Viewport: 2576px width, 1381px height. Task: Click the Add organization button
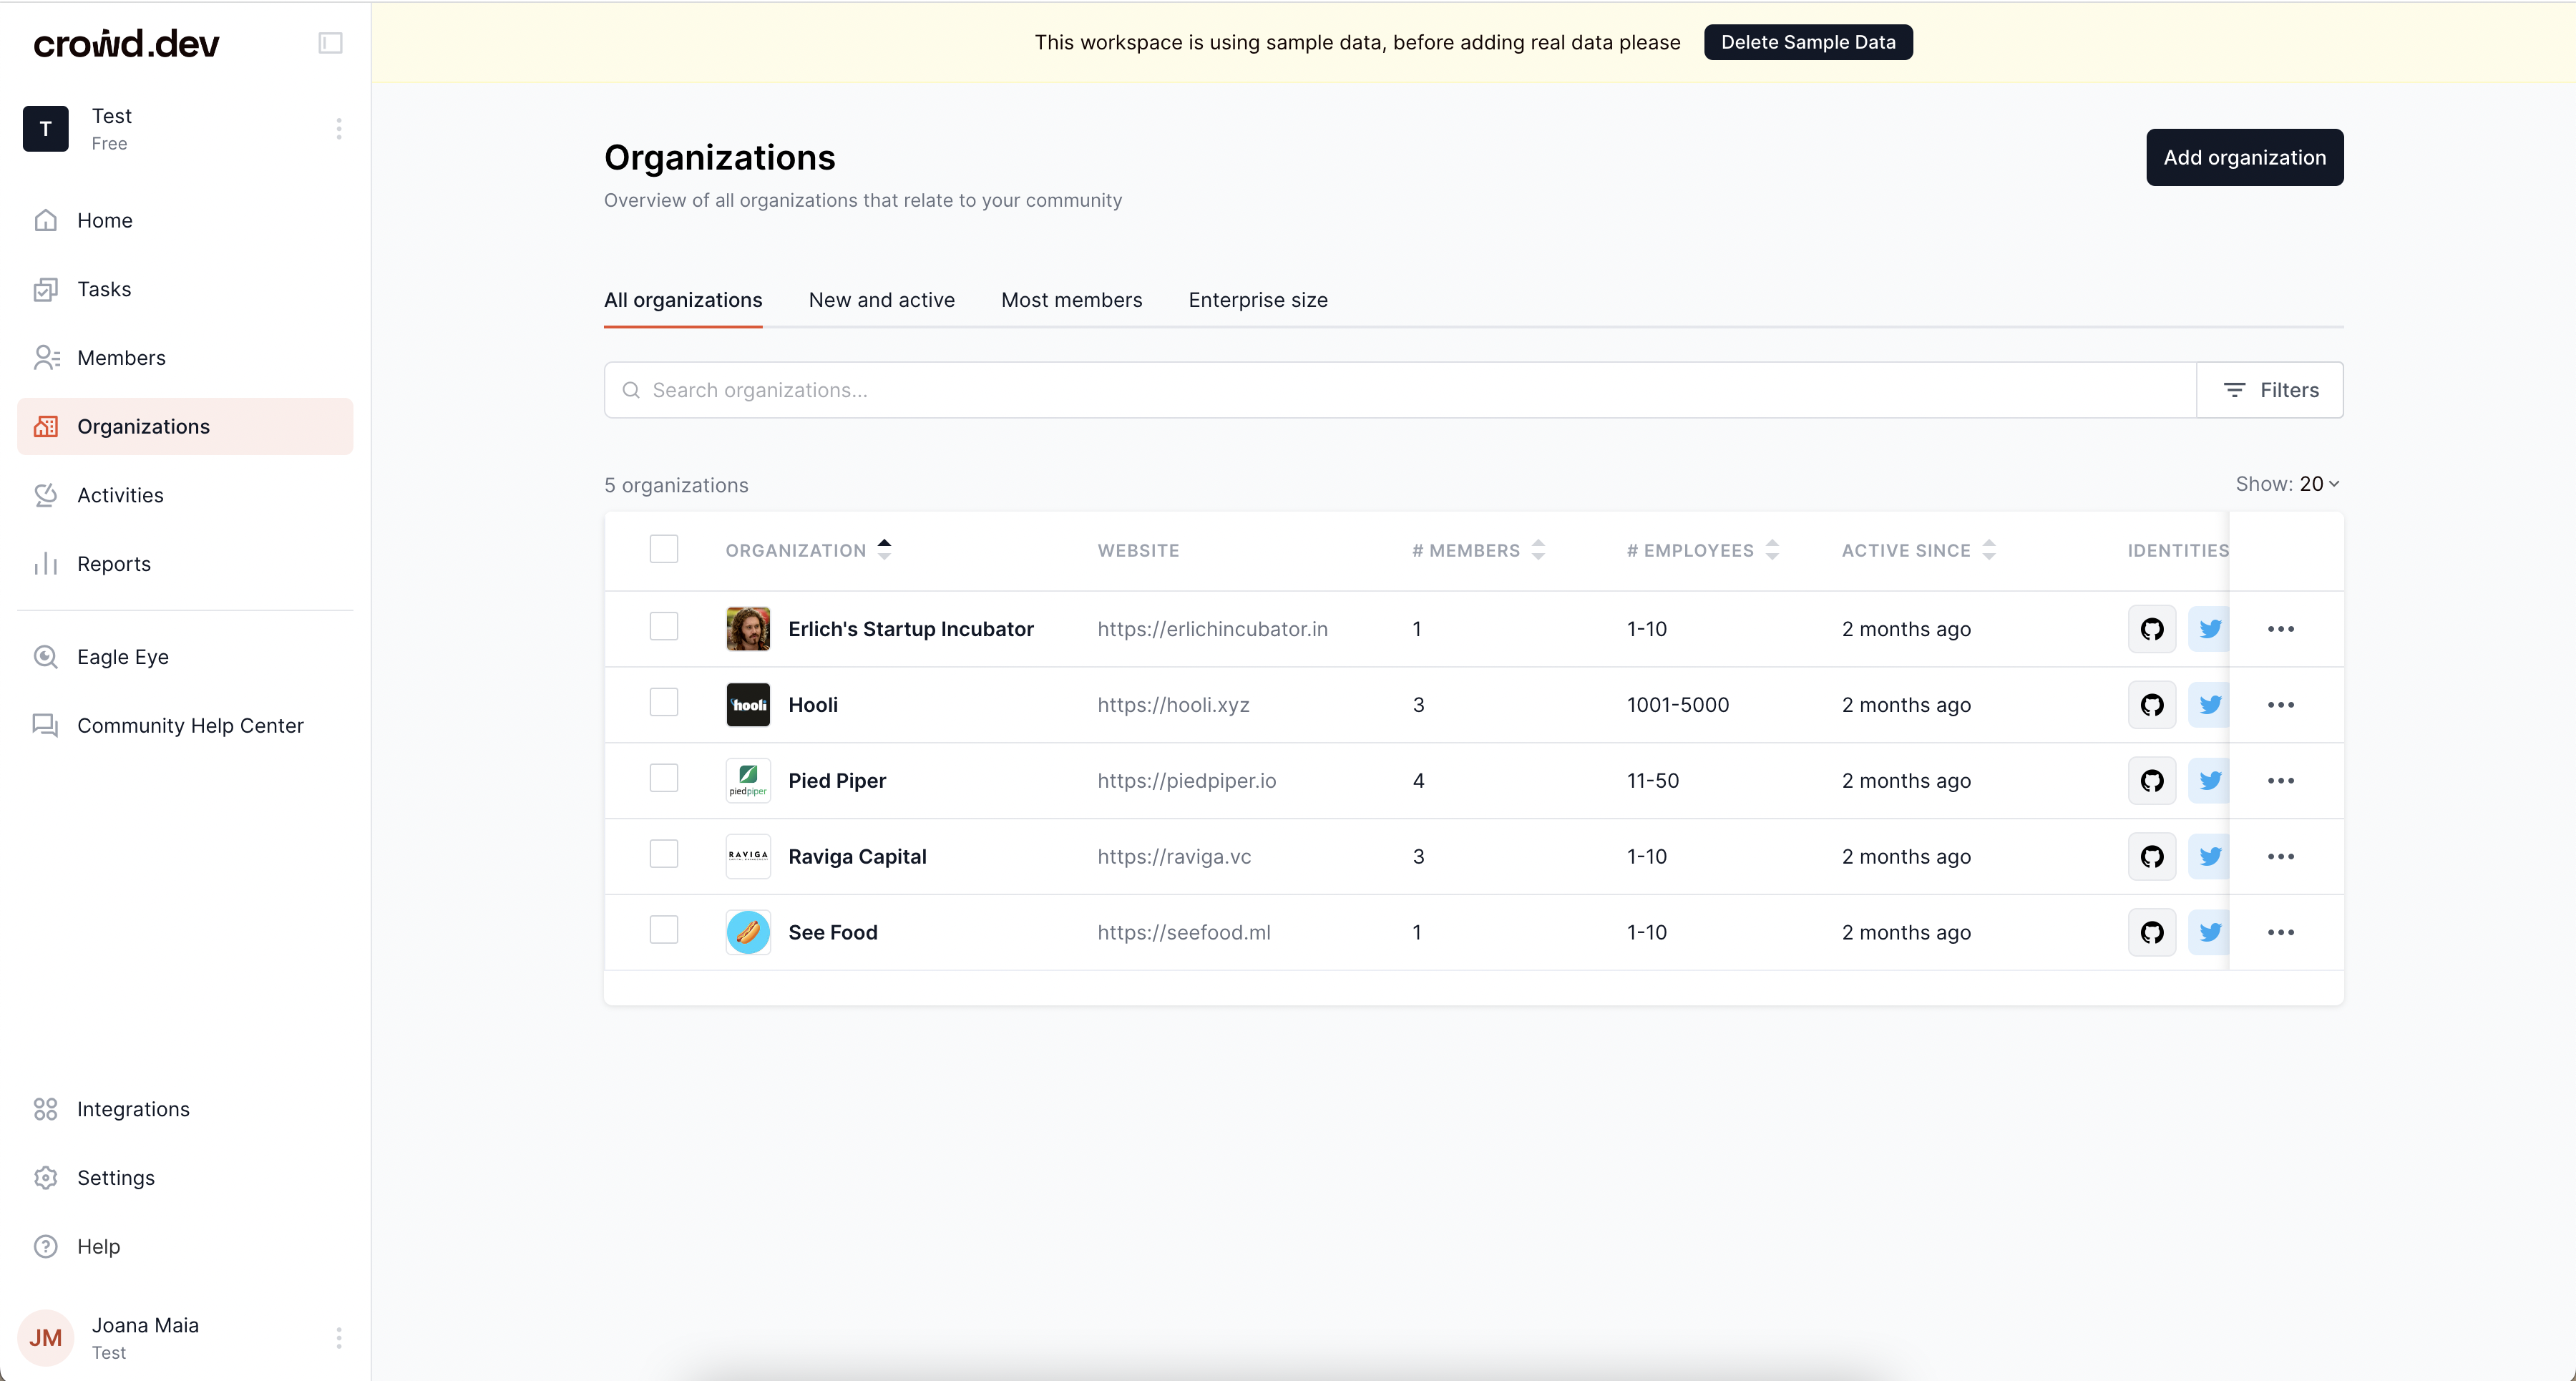point(2244,157)
